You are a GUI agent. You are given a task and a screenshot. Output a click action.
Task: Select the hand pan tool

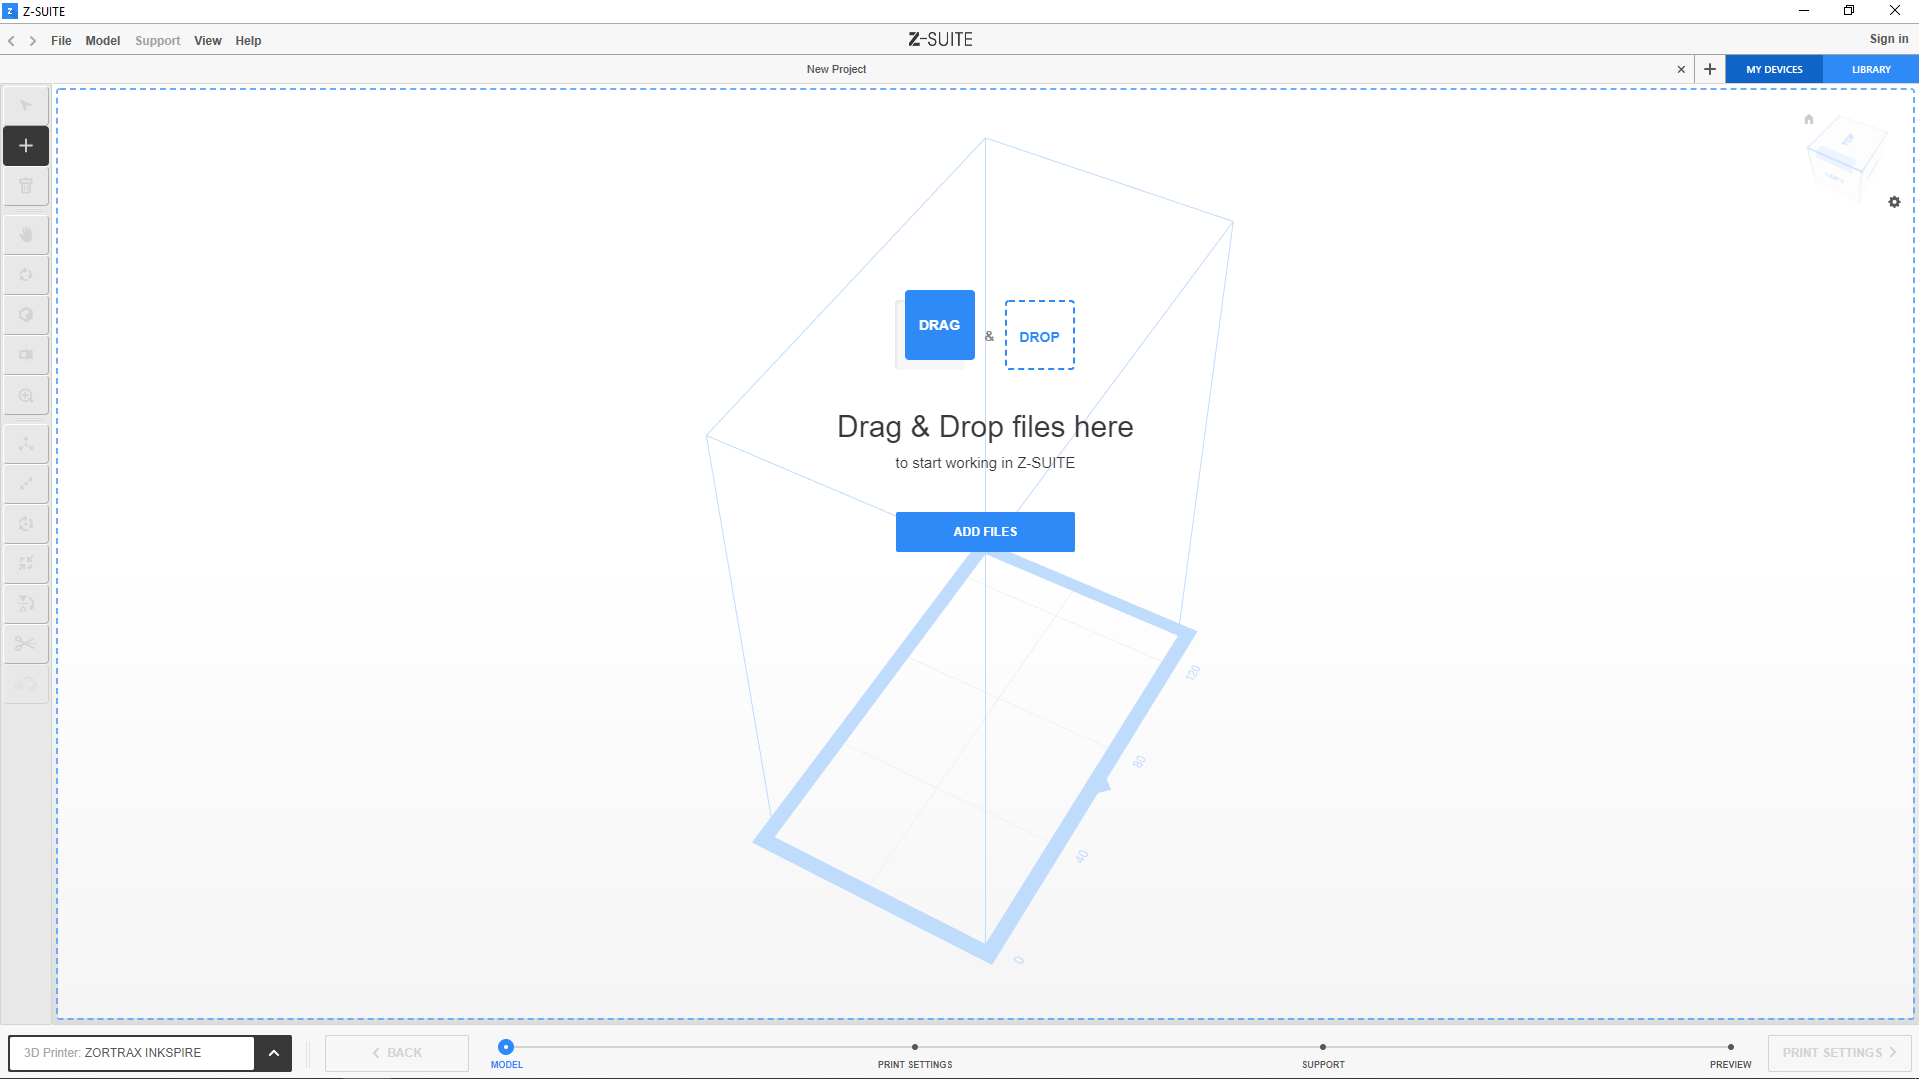pos(26,235)
